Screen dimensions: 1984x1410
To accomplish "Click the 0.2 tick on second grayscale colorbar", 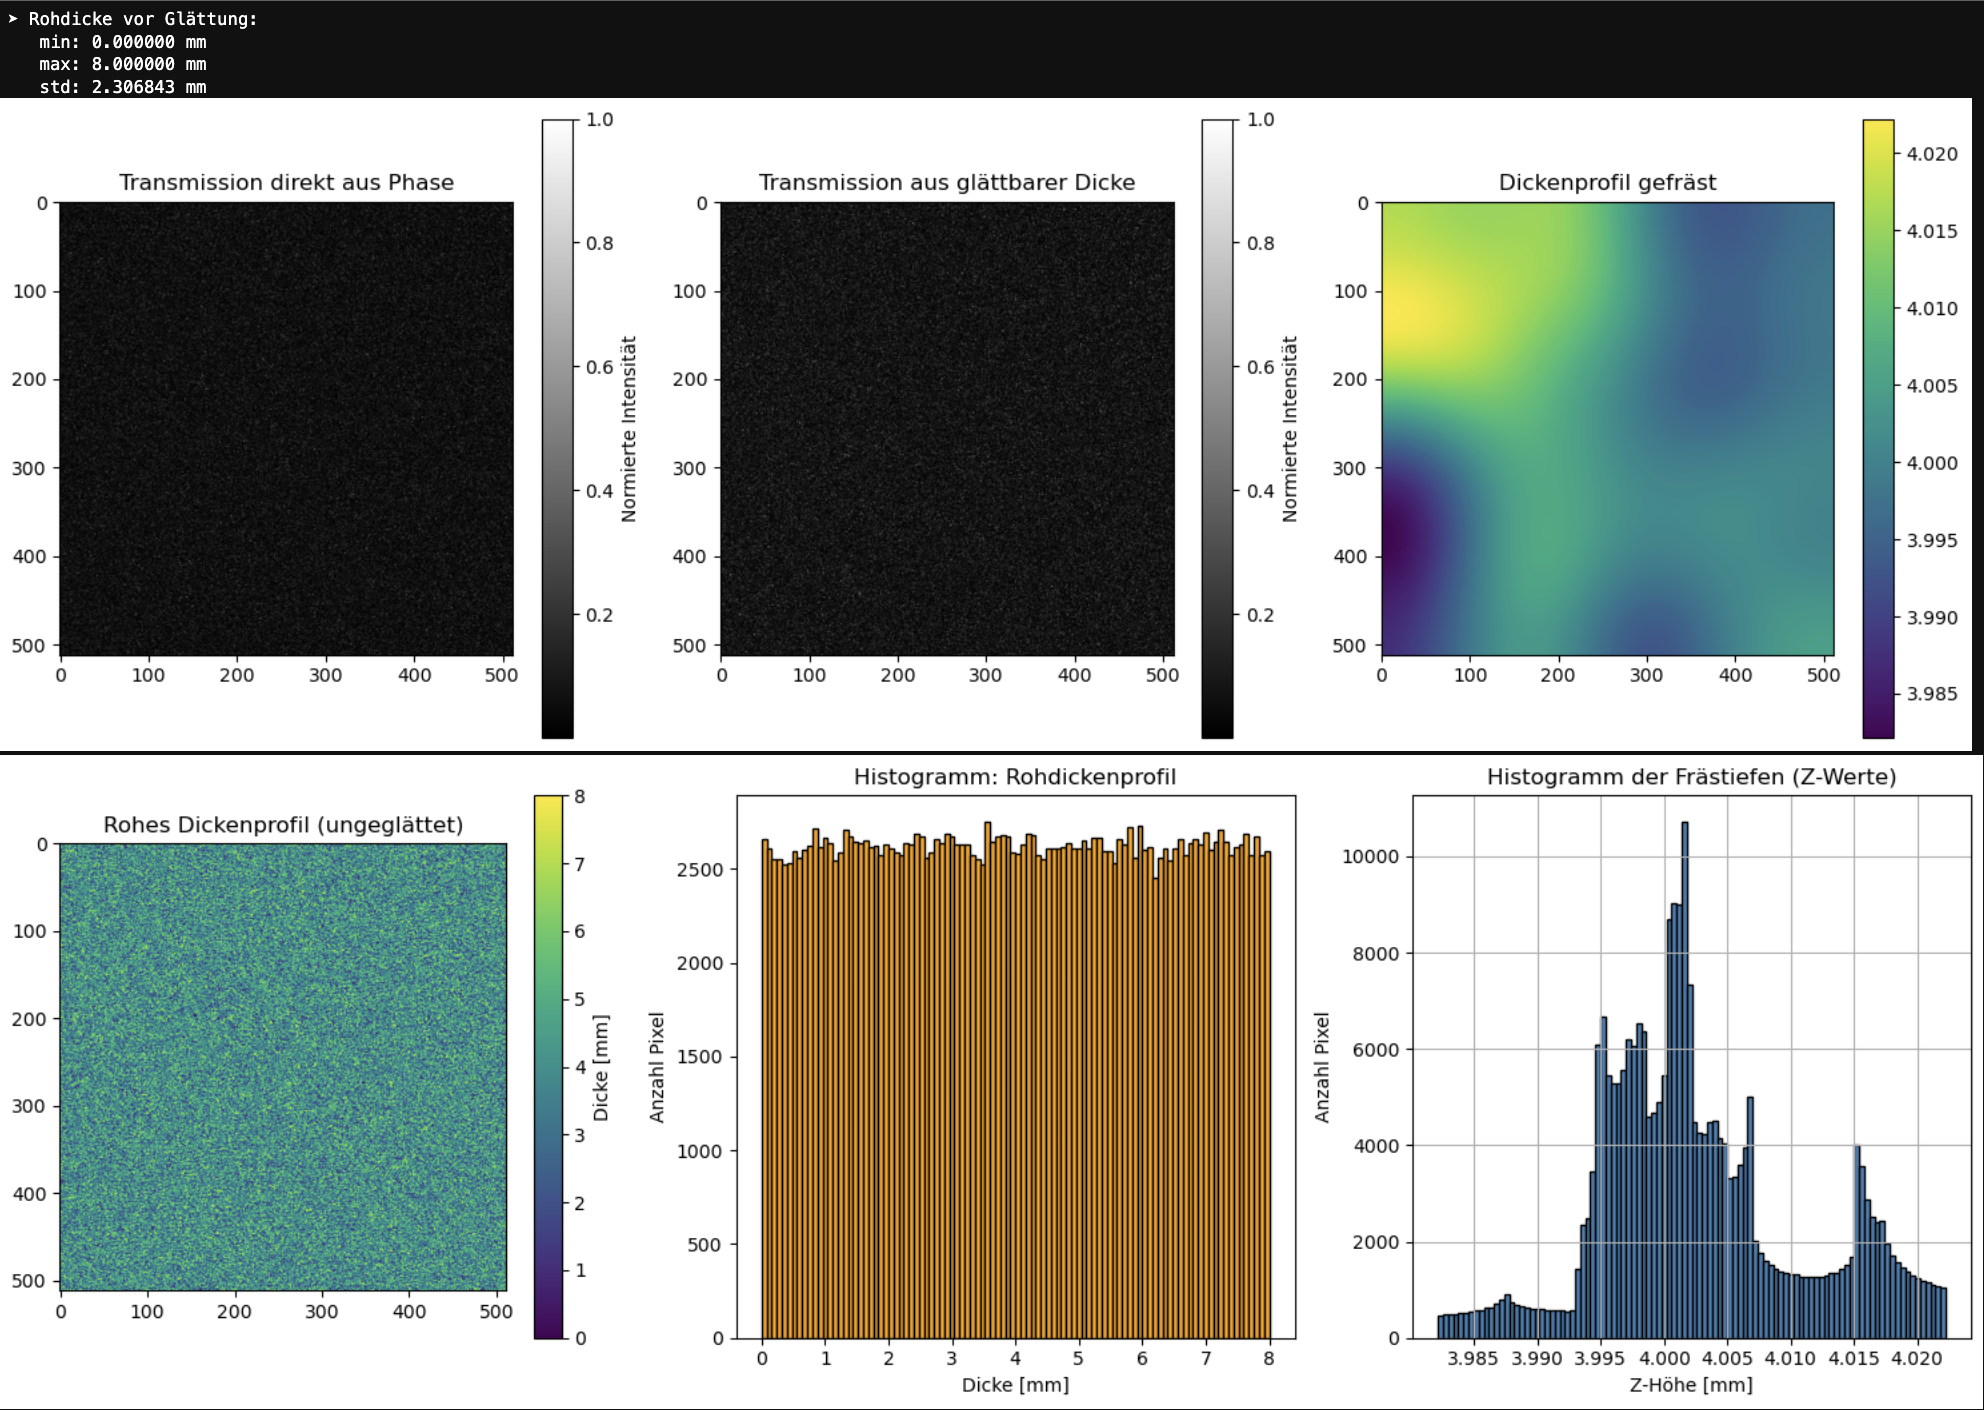I will coord(1260,615).
